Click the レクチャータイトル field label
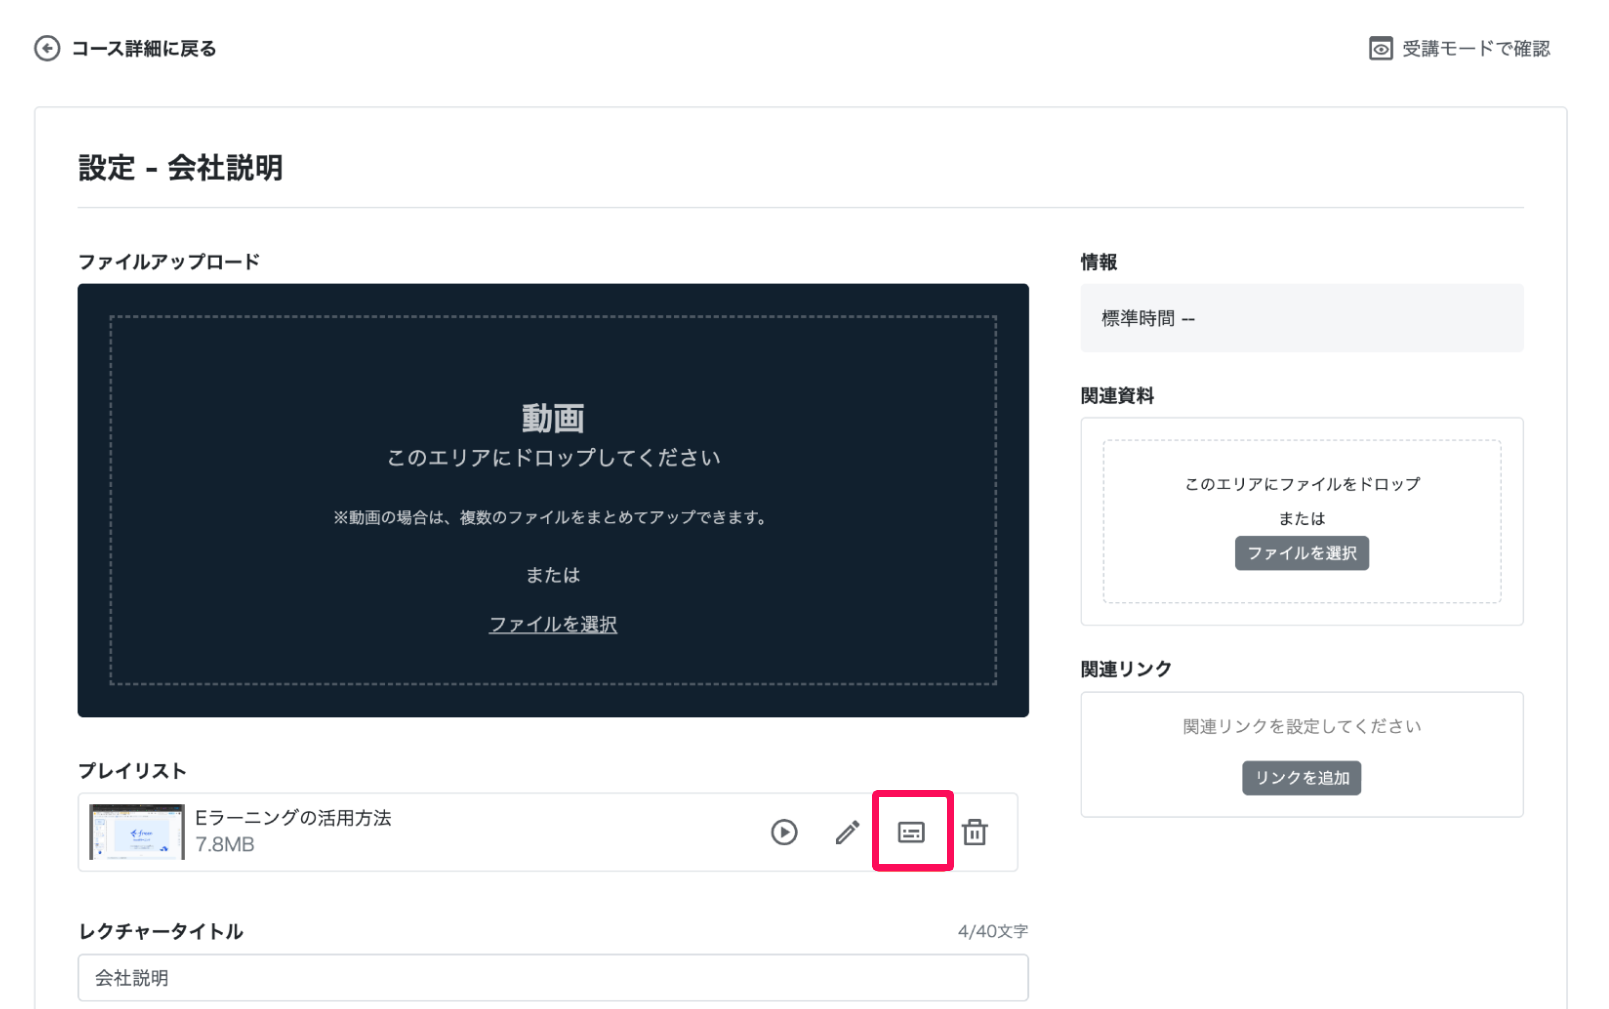Viewport: 1609px width, 1009px height. [160, 931]
